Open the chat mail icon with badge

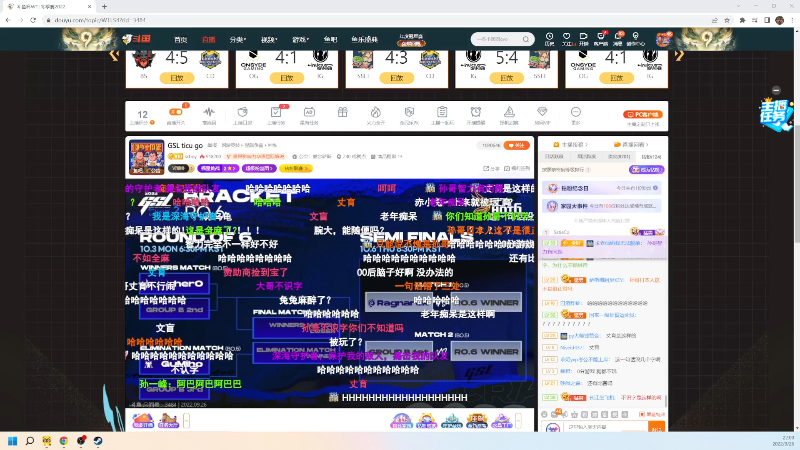554,415
